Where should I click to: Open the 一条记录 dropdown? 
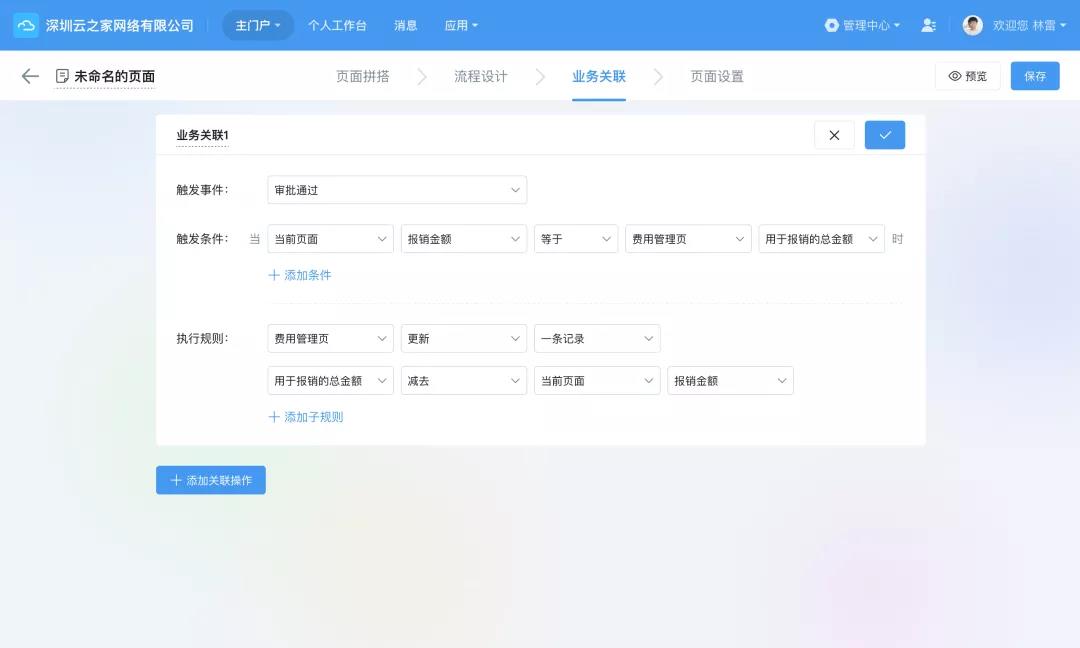597,339
